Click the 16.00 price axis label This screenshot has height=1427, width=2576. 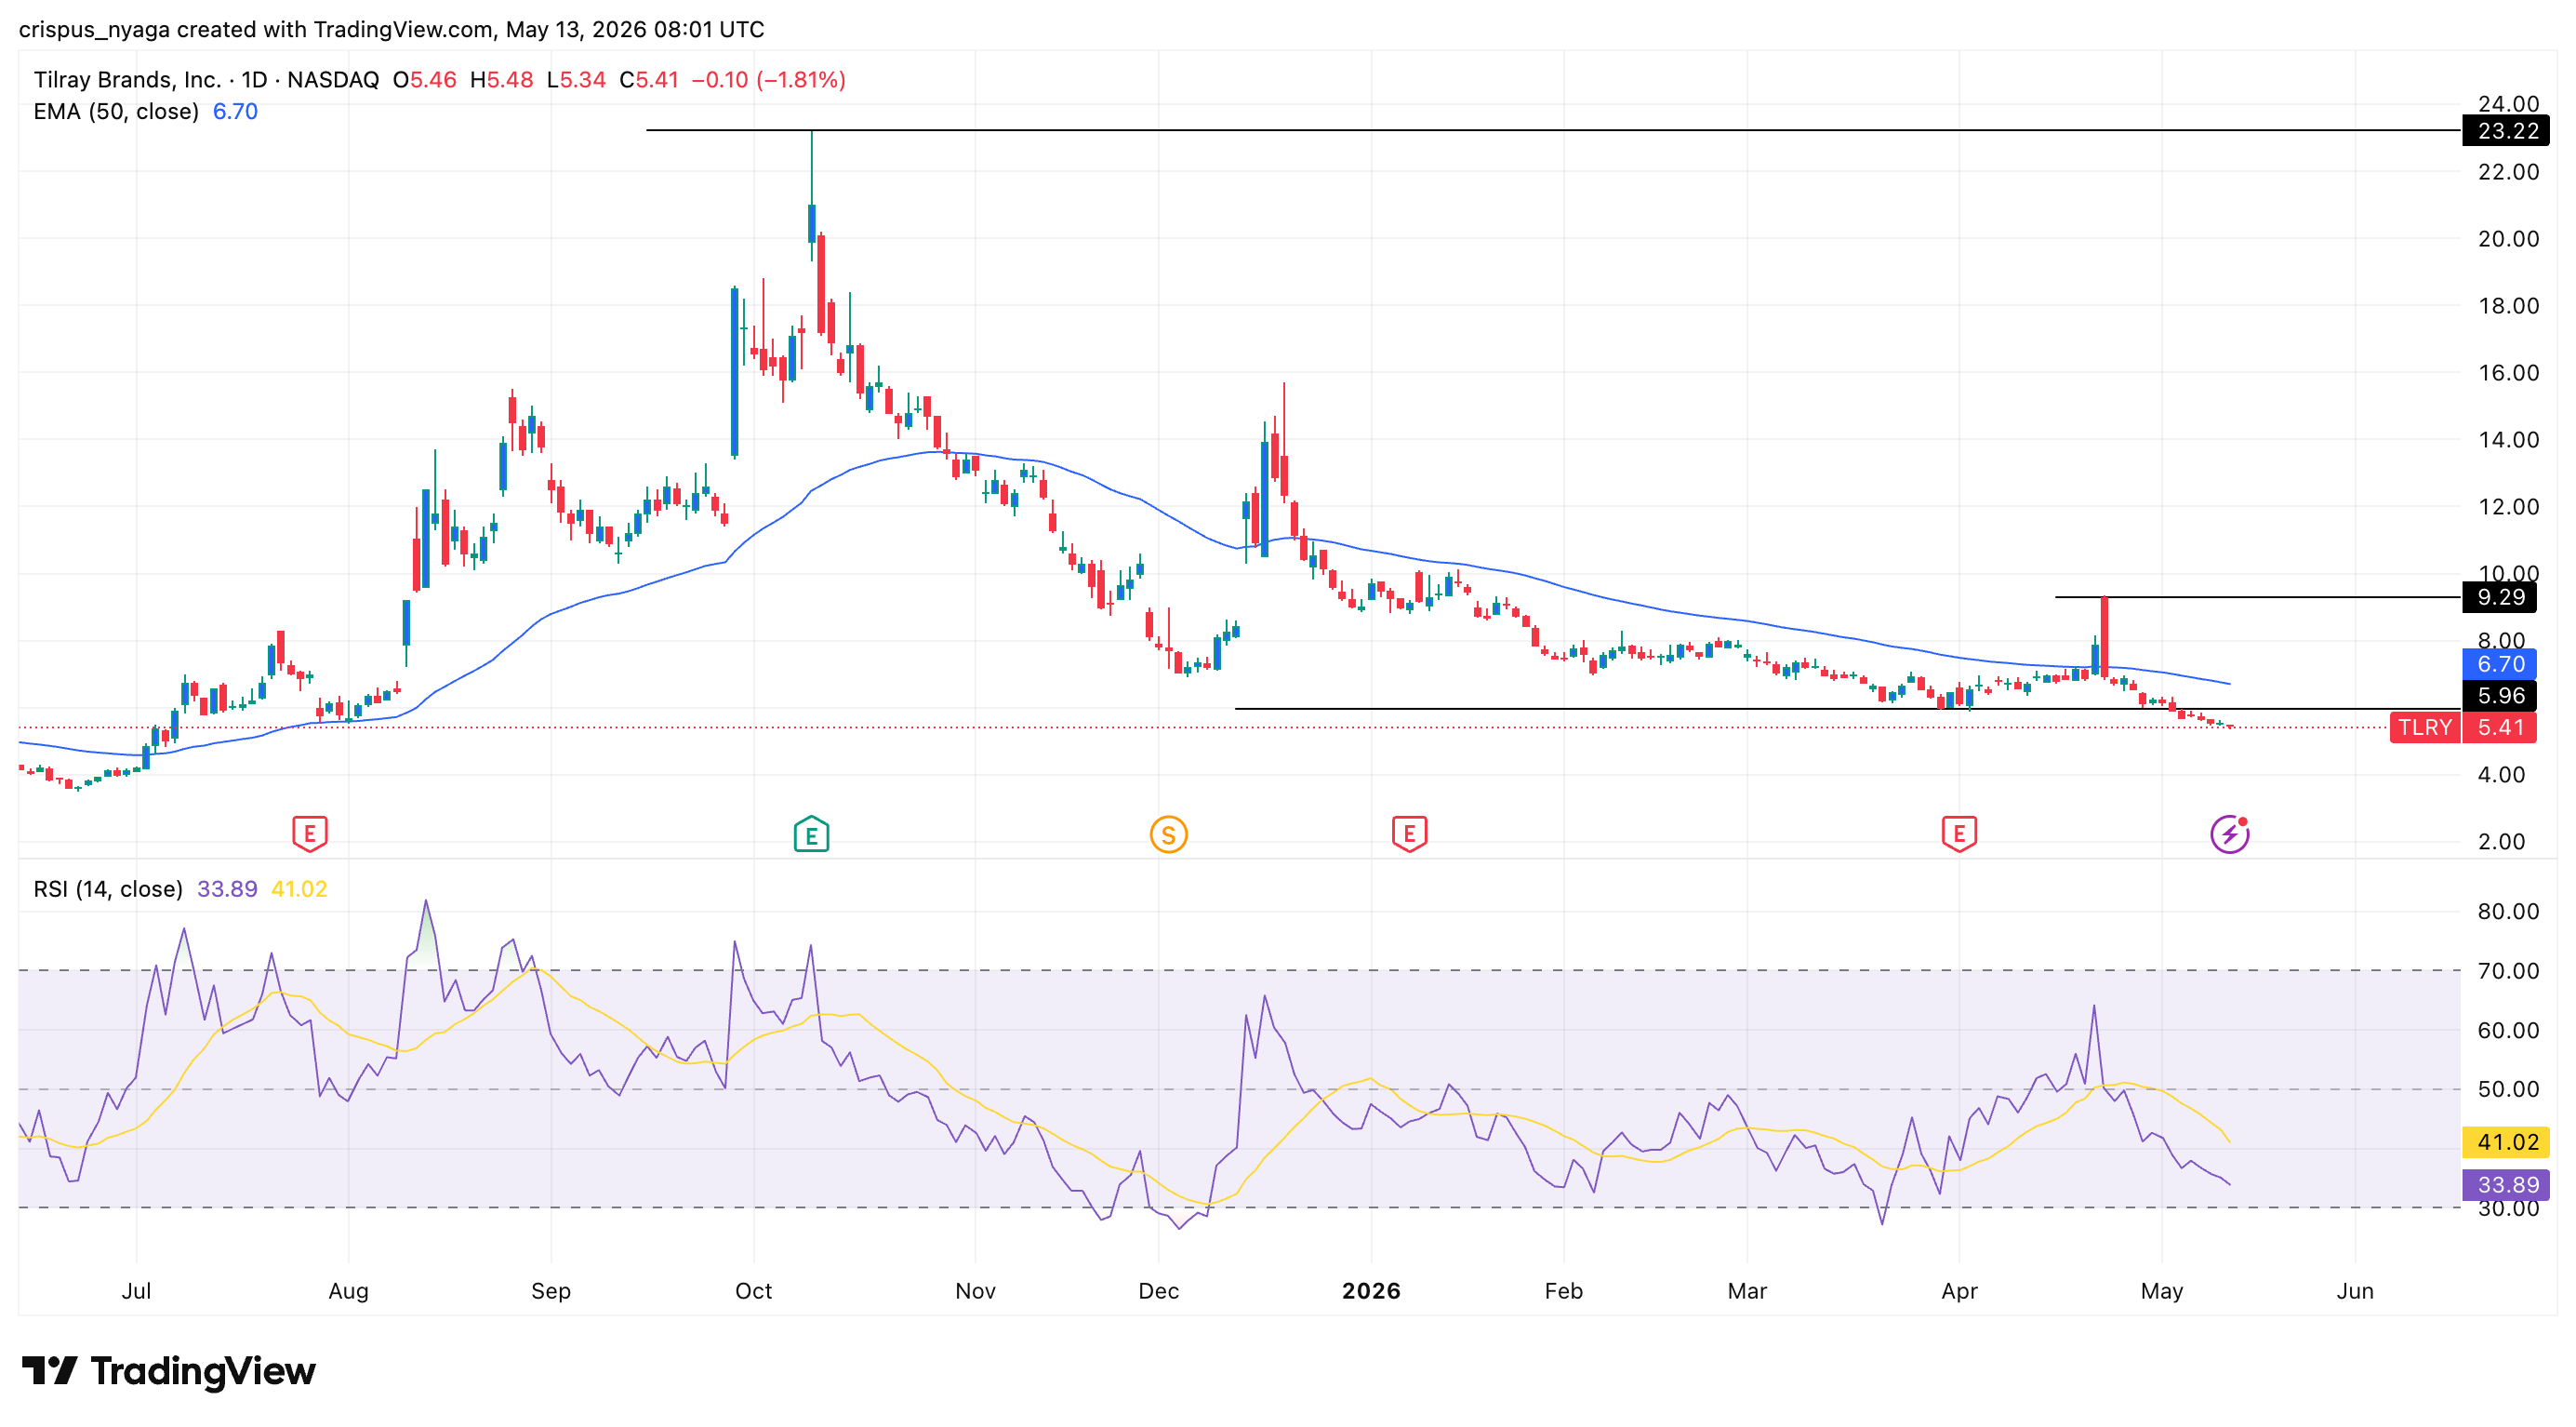pos(2508,373)
